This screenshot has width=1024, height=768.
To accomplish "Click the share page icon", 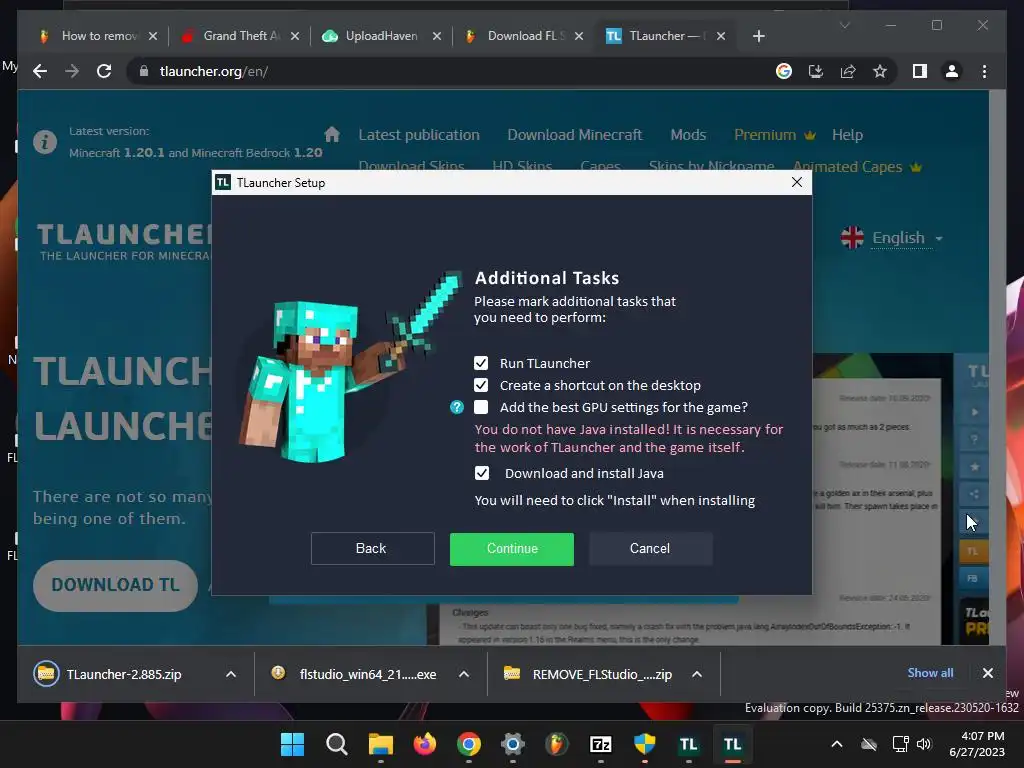I will coord(848,71).
